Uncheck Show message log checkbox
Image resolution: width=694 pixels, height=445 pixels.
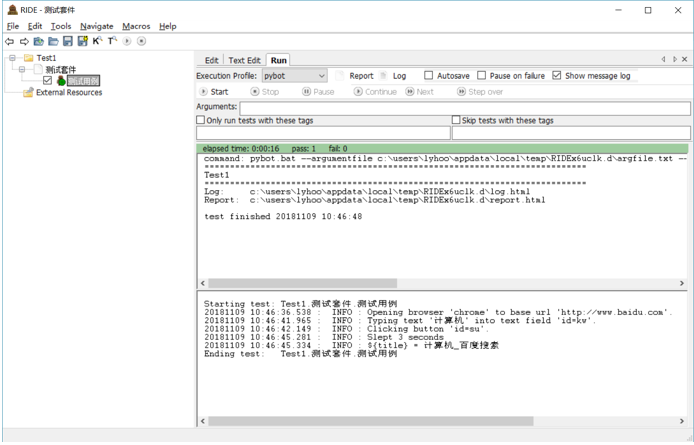557,76
